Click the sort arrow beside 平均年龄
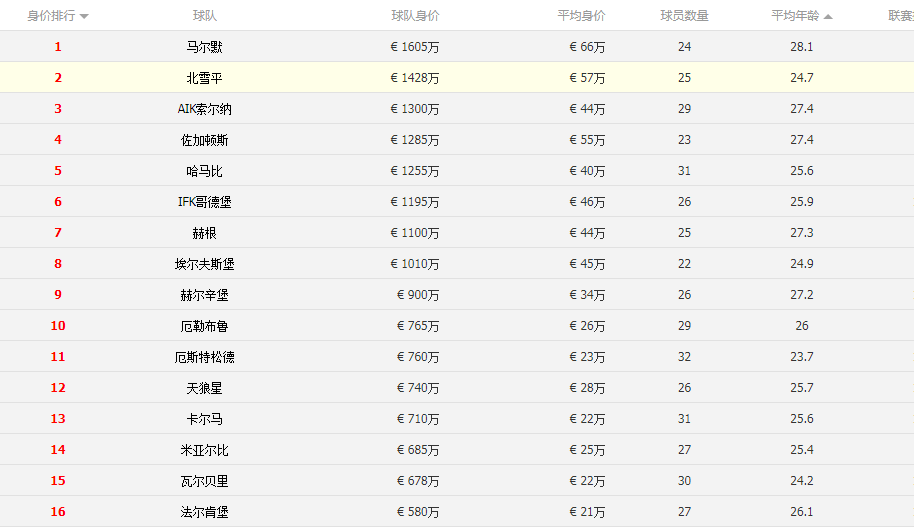The width and height of the screenshot is (914, 529). coord(828,17)
